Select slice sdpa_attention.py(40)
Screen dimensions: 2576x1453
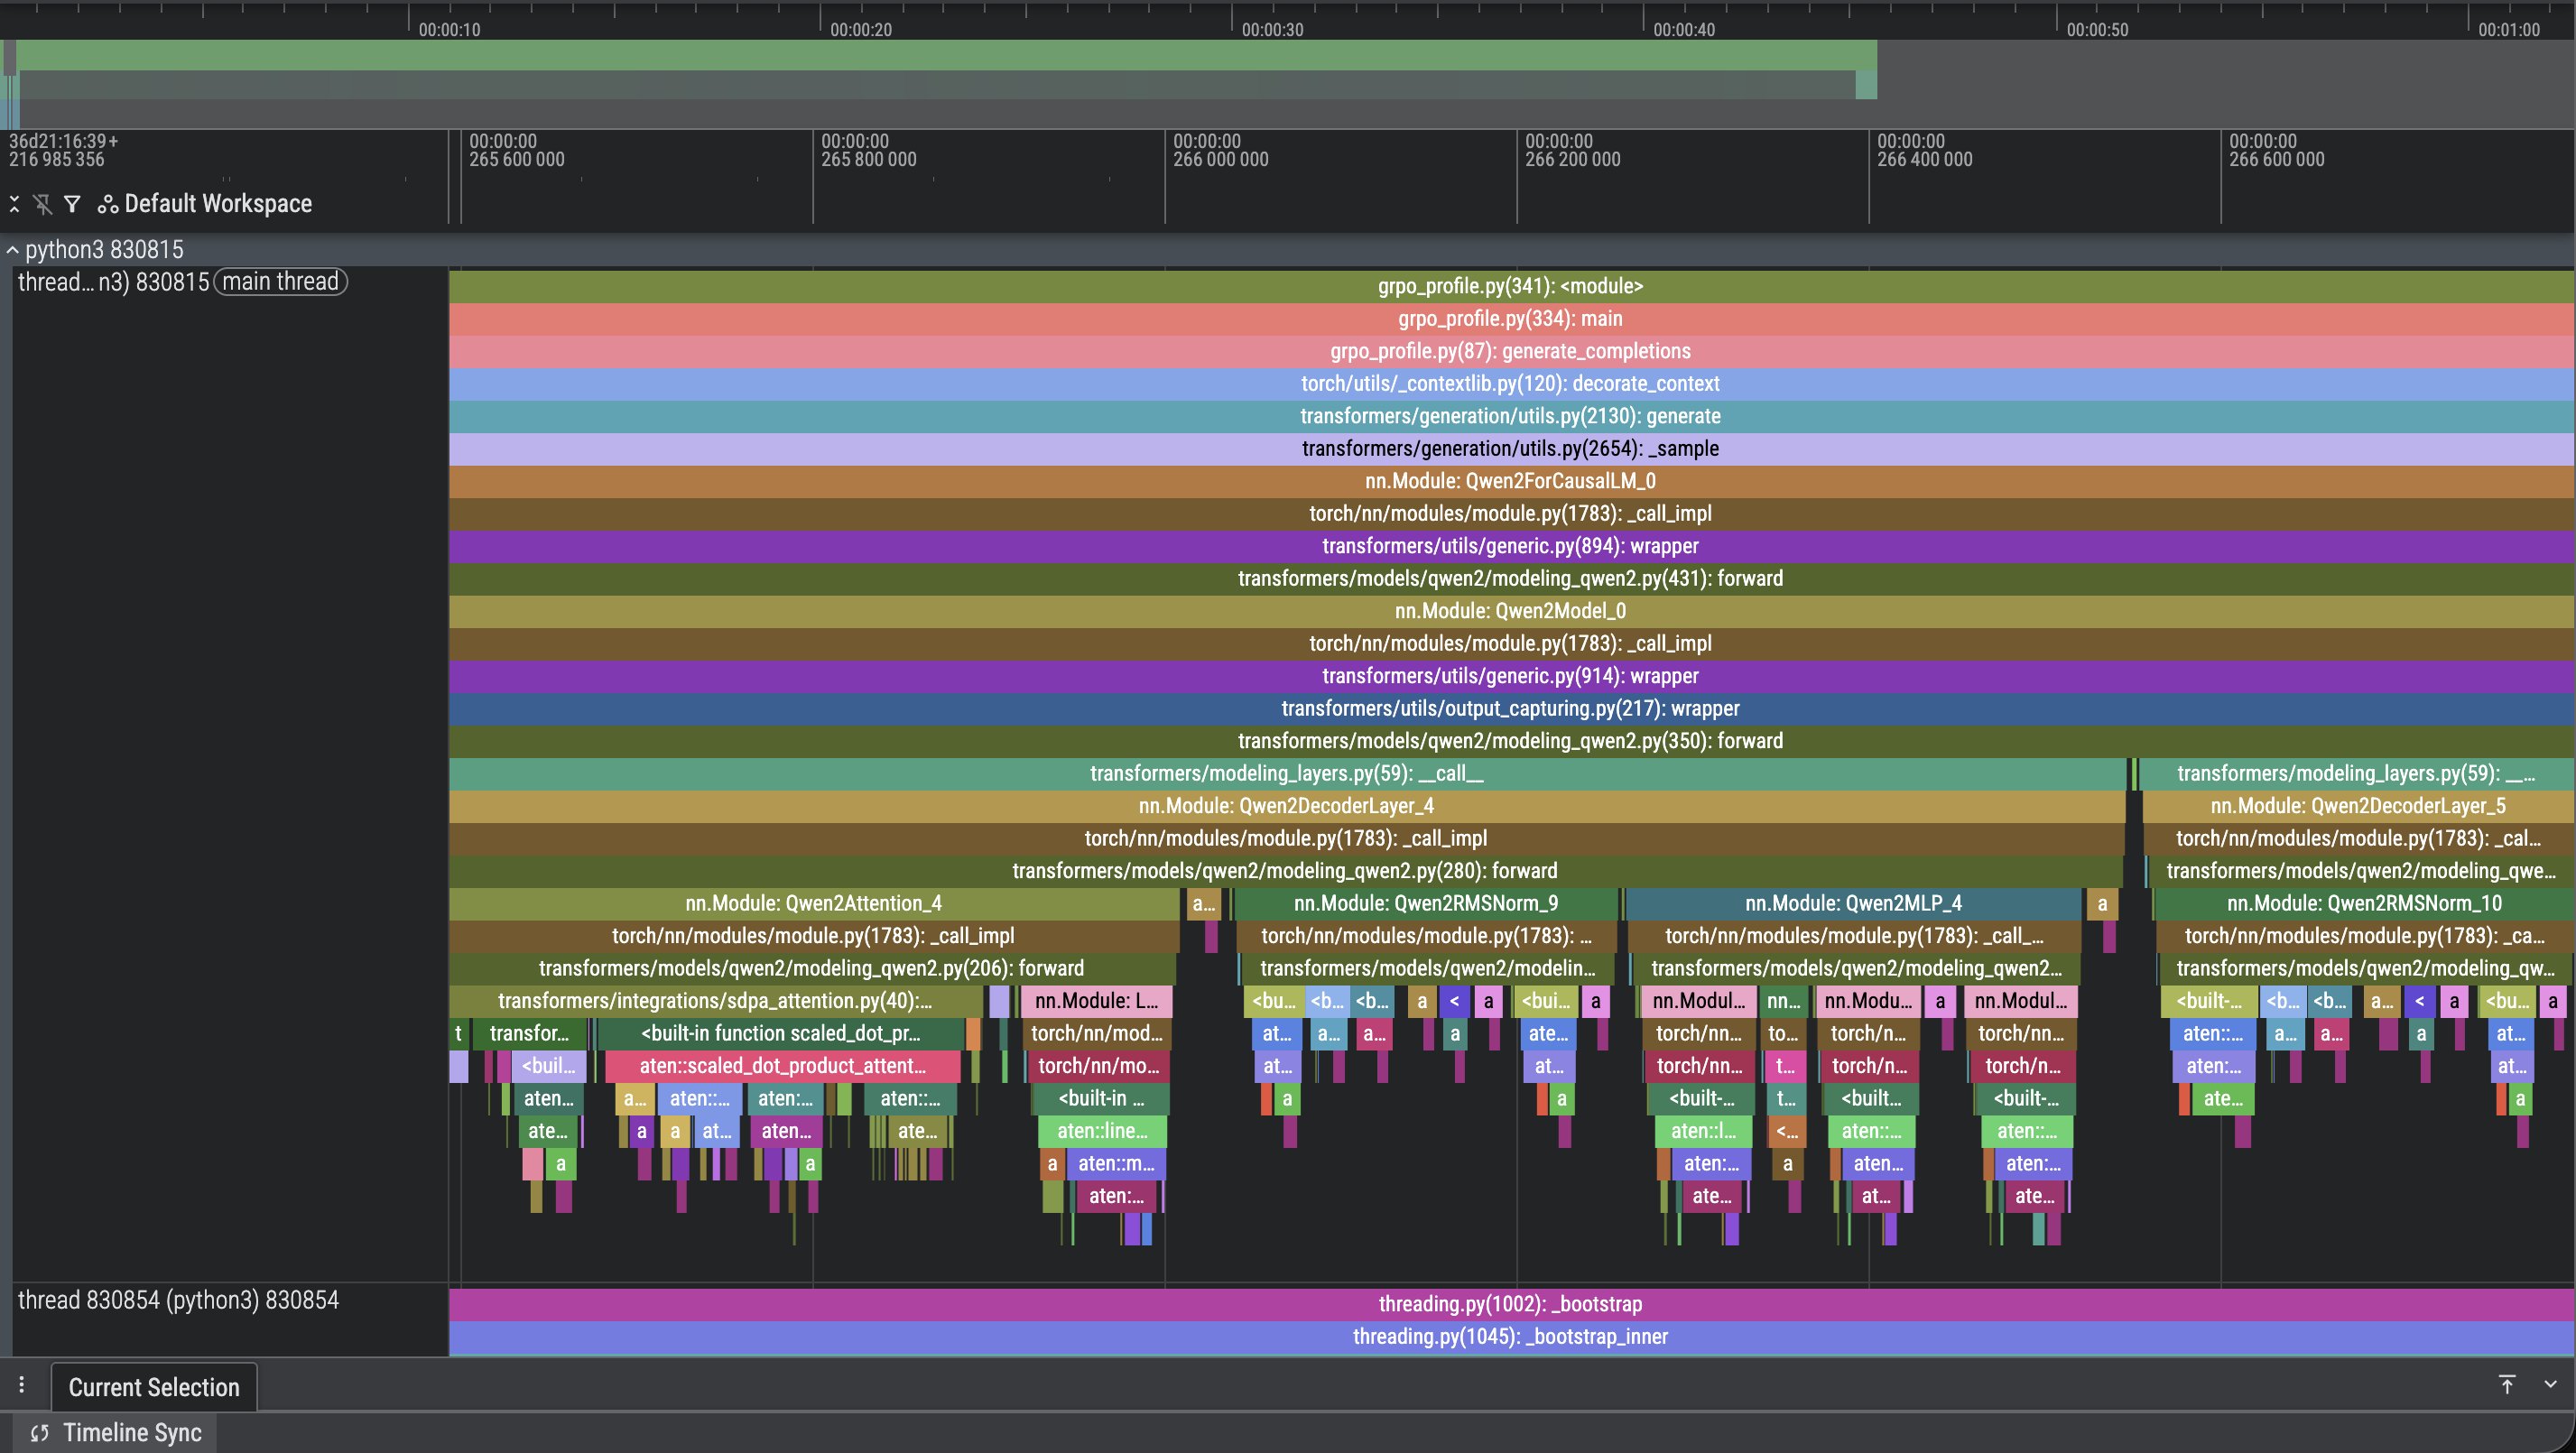pyautogui.click(x=715, y=1001)
